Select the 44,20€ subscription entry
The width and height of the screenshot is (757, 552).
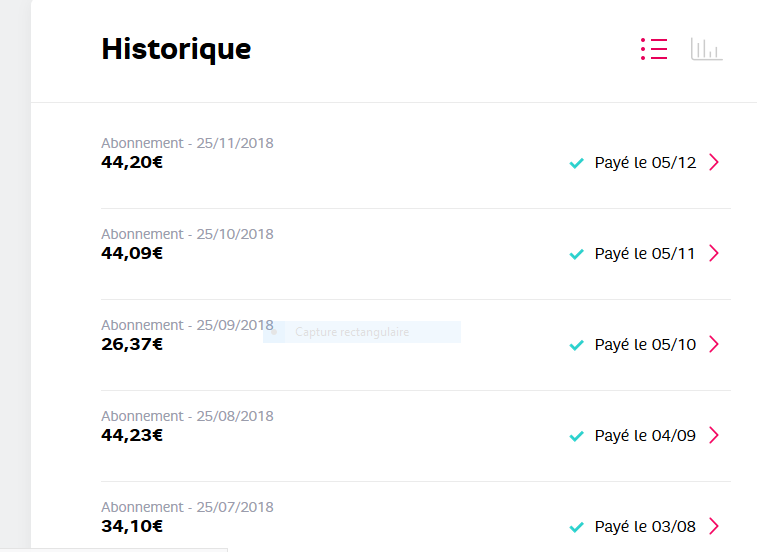tap(132, 162)
